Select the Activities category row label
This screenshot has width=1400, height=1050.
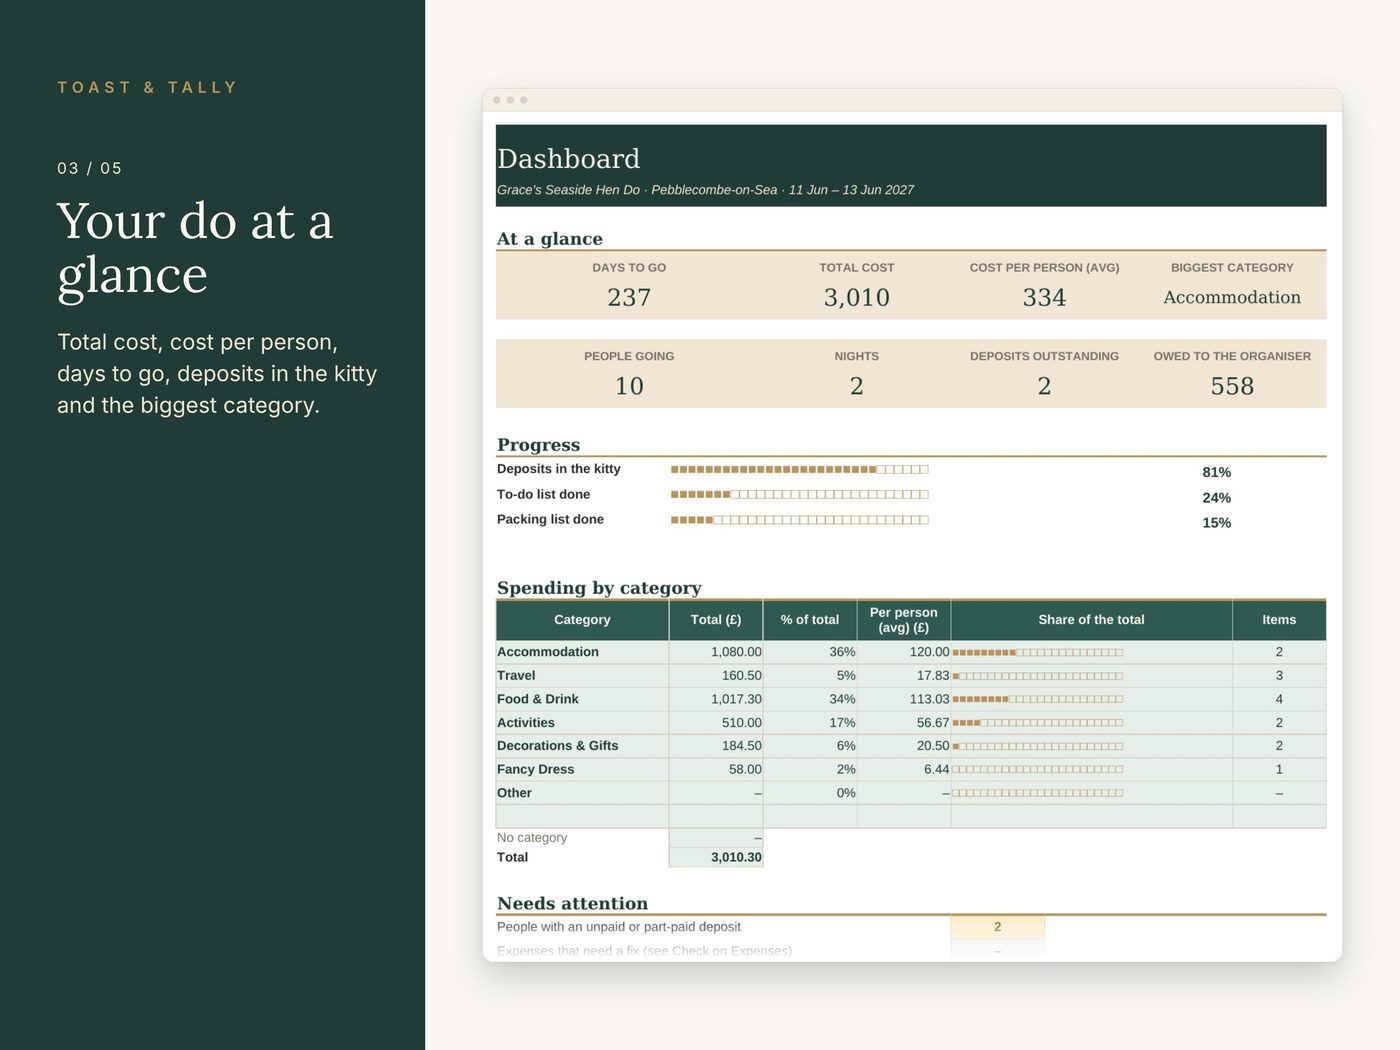tap(526, 723)
